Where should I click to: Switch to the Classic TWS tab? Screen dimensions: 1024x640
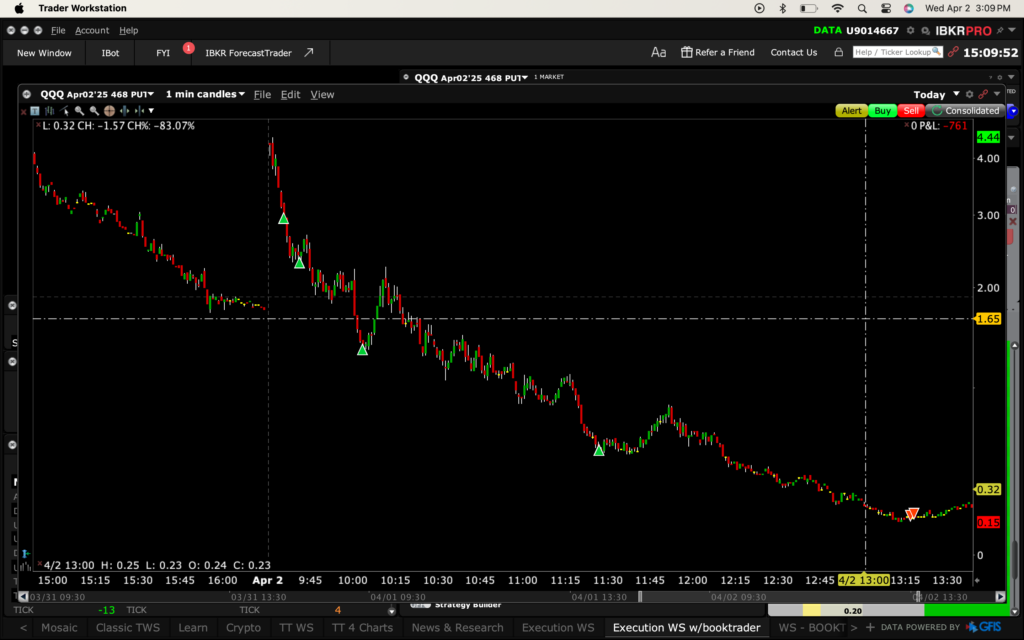[x=128, y=628]
